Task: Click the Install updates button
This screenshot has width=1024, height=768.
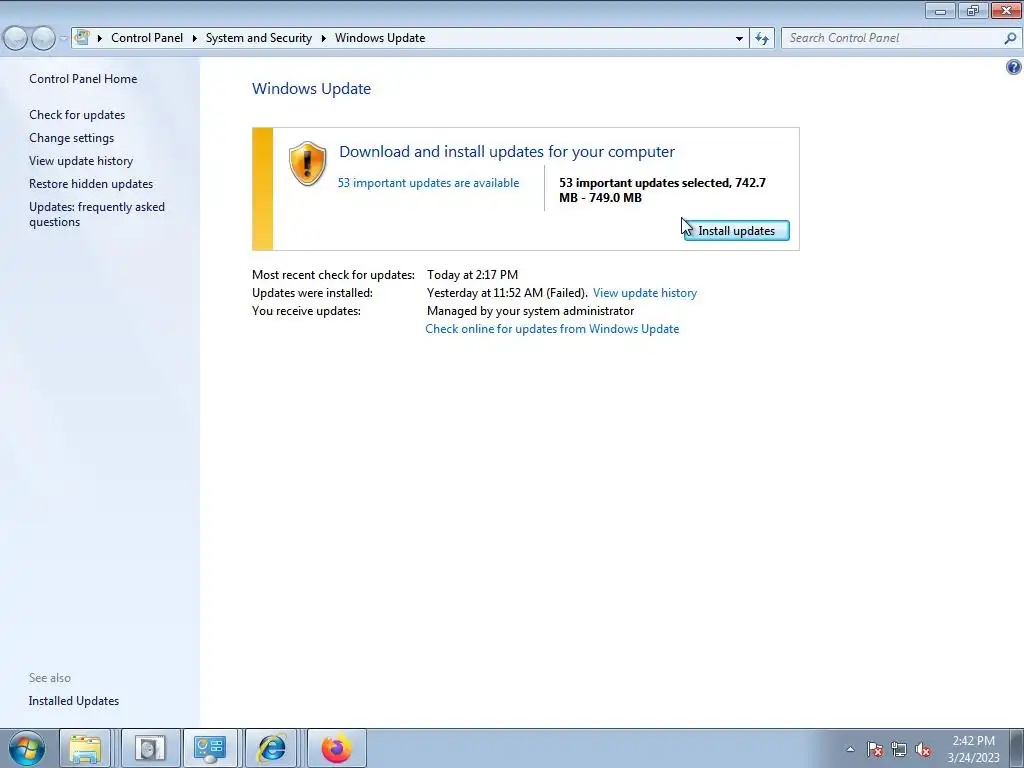Action: point(737,231)
